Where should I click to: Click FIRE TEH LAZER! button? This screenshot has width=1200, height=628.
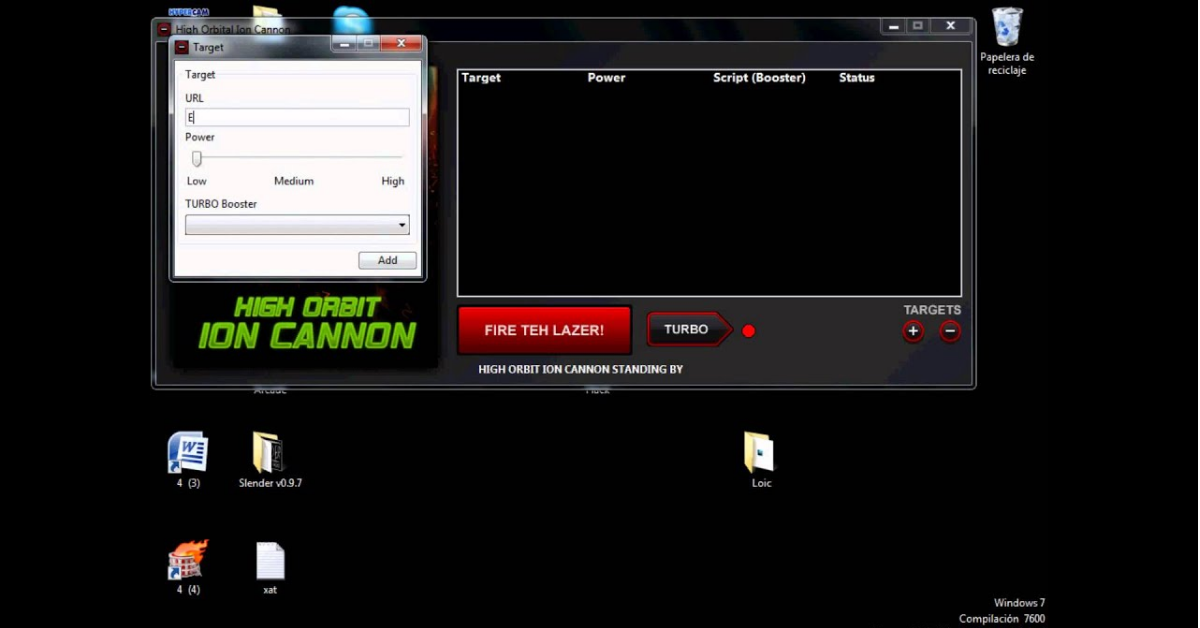[544, 330]
